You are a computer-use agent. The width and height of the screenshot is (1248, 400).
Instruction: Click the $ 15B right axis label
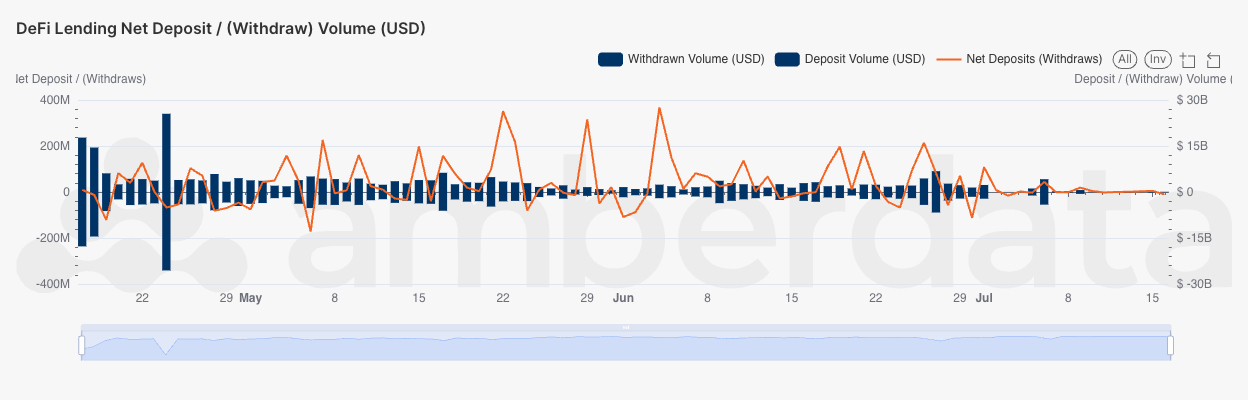point(1192,146)
